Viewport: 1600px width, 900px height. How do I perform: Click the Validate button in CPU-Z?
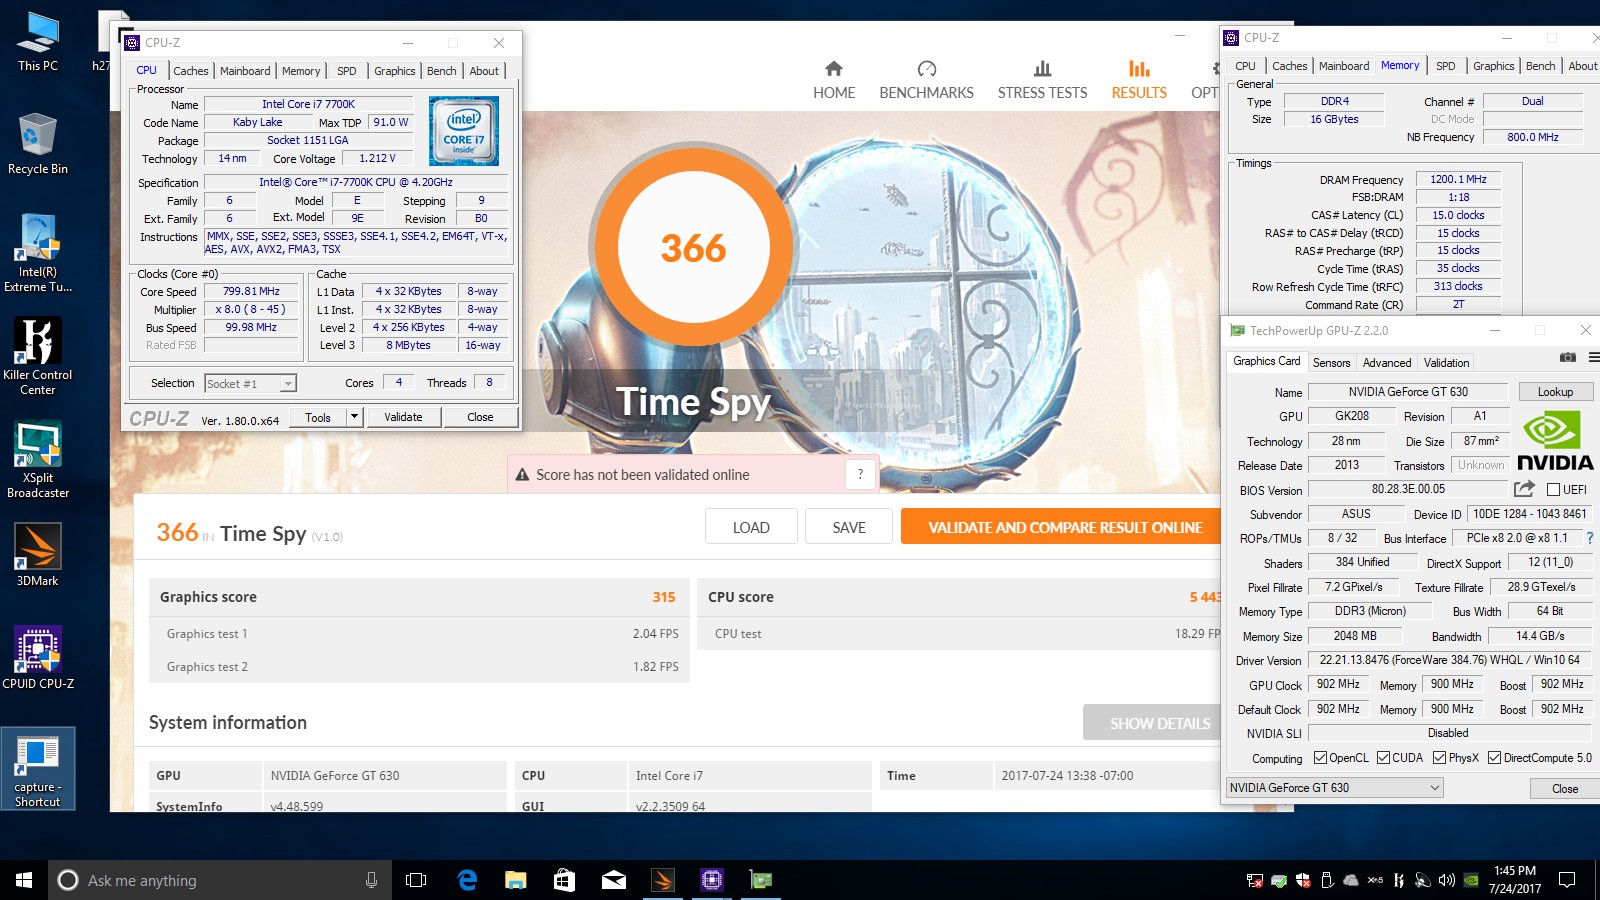pyautogui.click(x=403, y=417)
